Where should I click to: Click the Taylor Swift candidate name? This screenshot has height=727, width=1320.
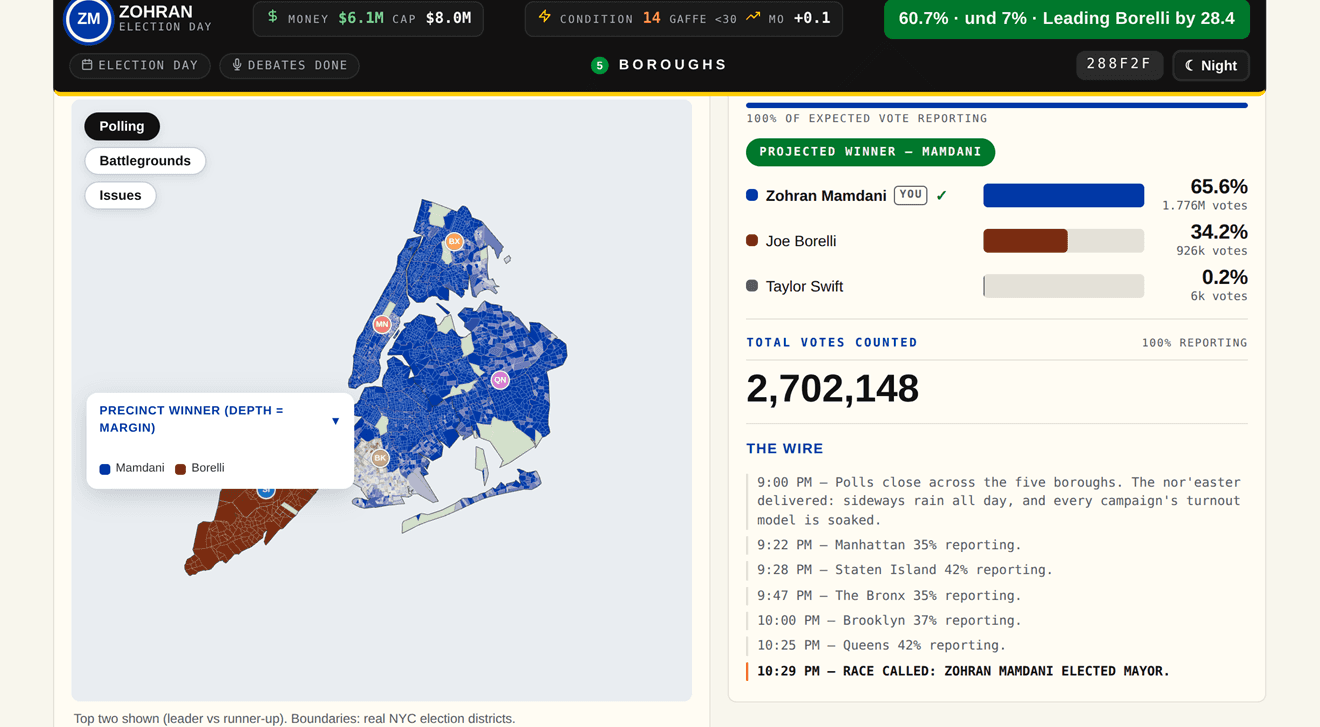pyautogui.click(x=804, y=286)
